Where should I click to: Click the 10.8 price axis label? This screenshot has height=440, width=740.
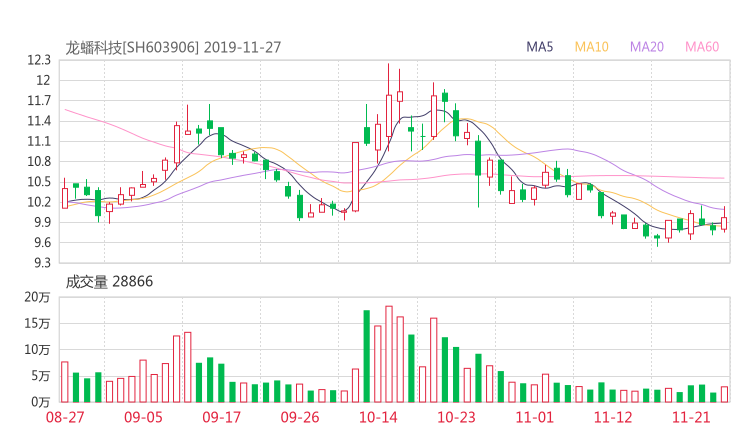point(39,161)
